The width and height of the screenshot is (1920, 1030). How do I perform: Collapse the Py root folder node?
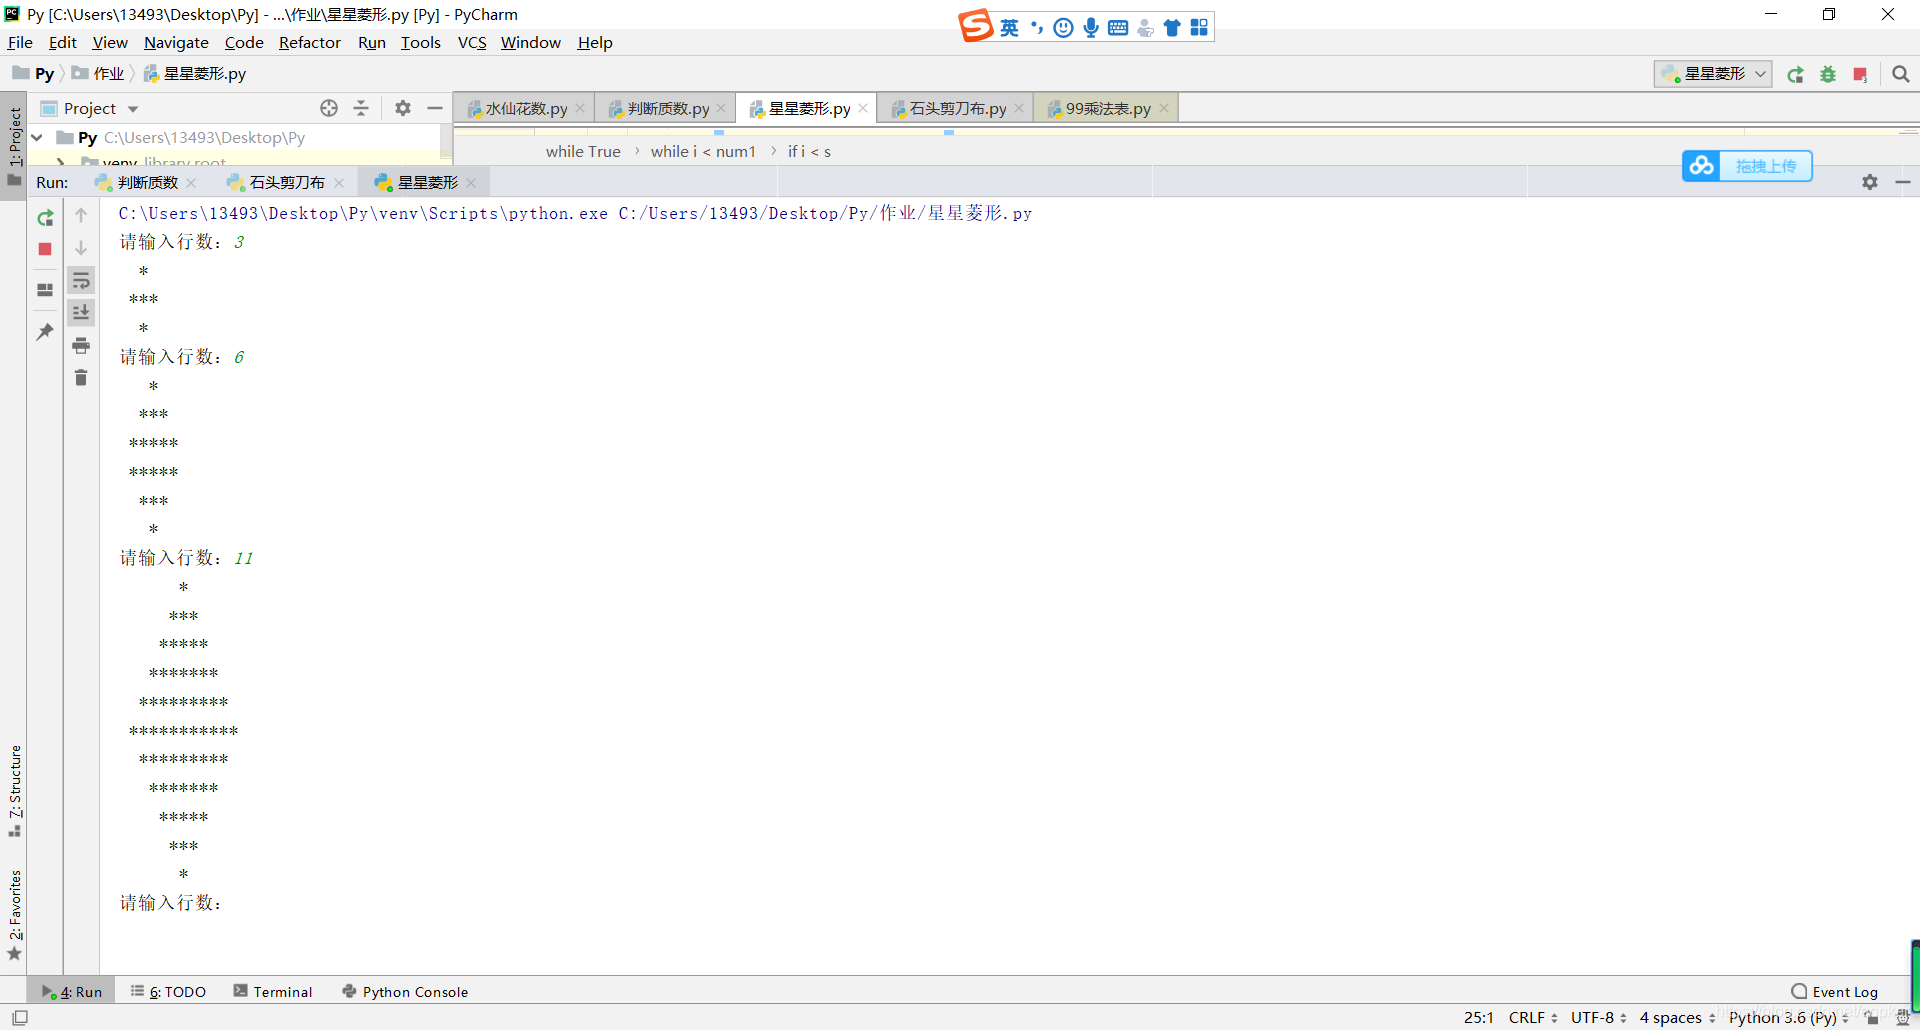tap(37, 137)
